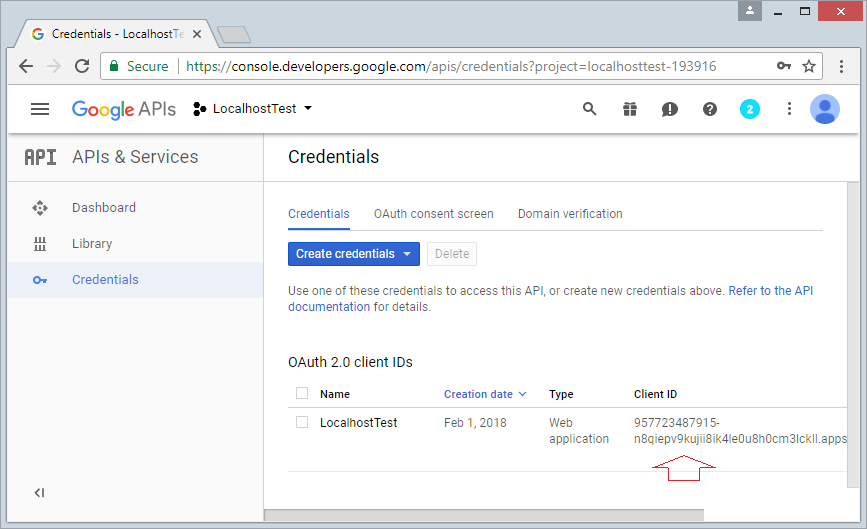Open the LocalhostTest client name link
Image resolution: width=867 pixels, height=529 pixels.
click(x=358, y=423)
